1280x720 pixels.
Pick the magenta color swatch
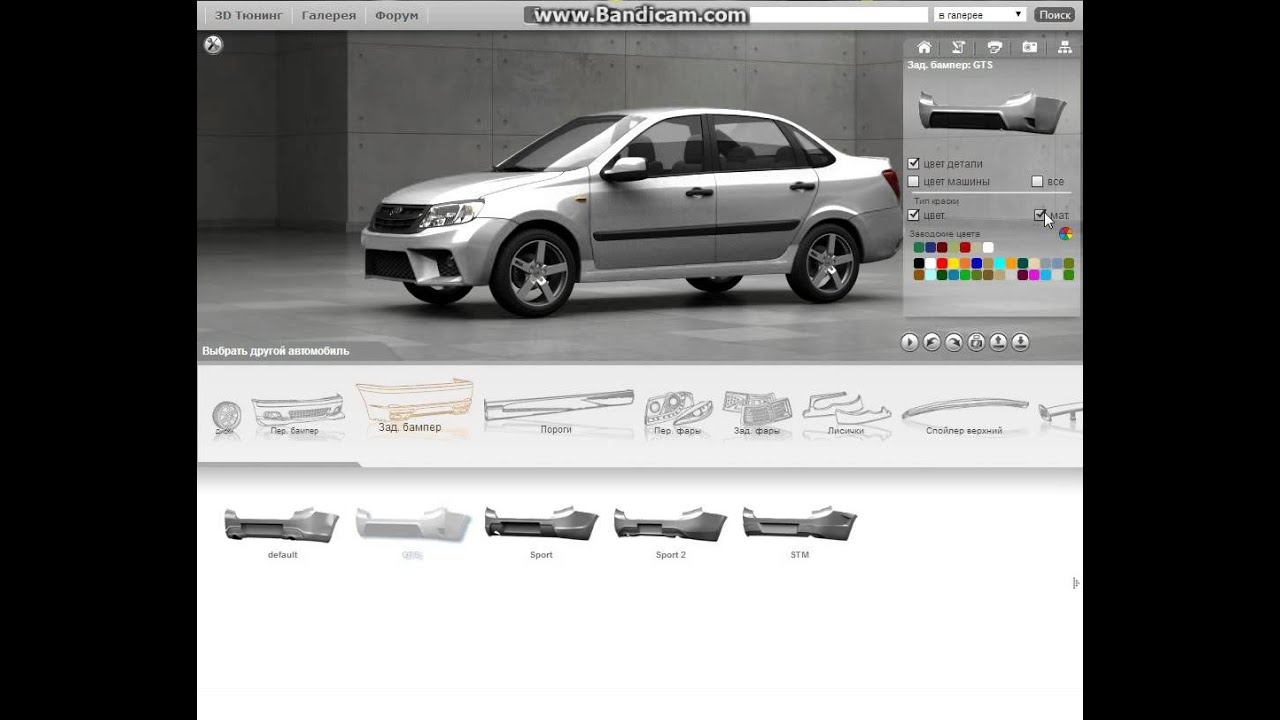coord(1034,275)
